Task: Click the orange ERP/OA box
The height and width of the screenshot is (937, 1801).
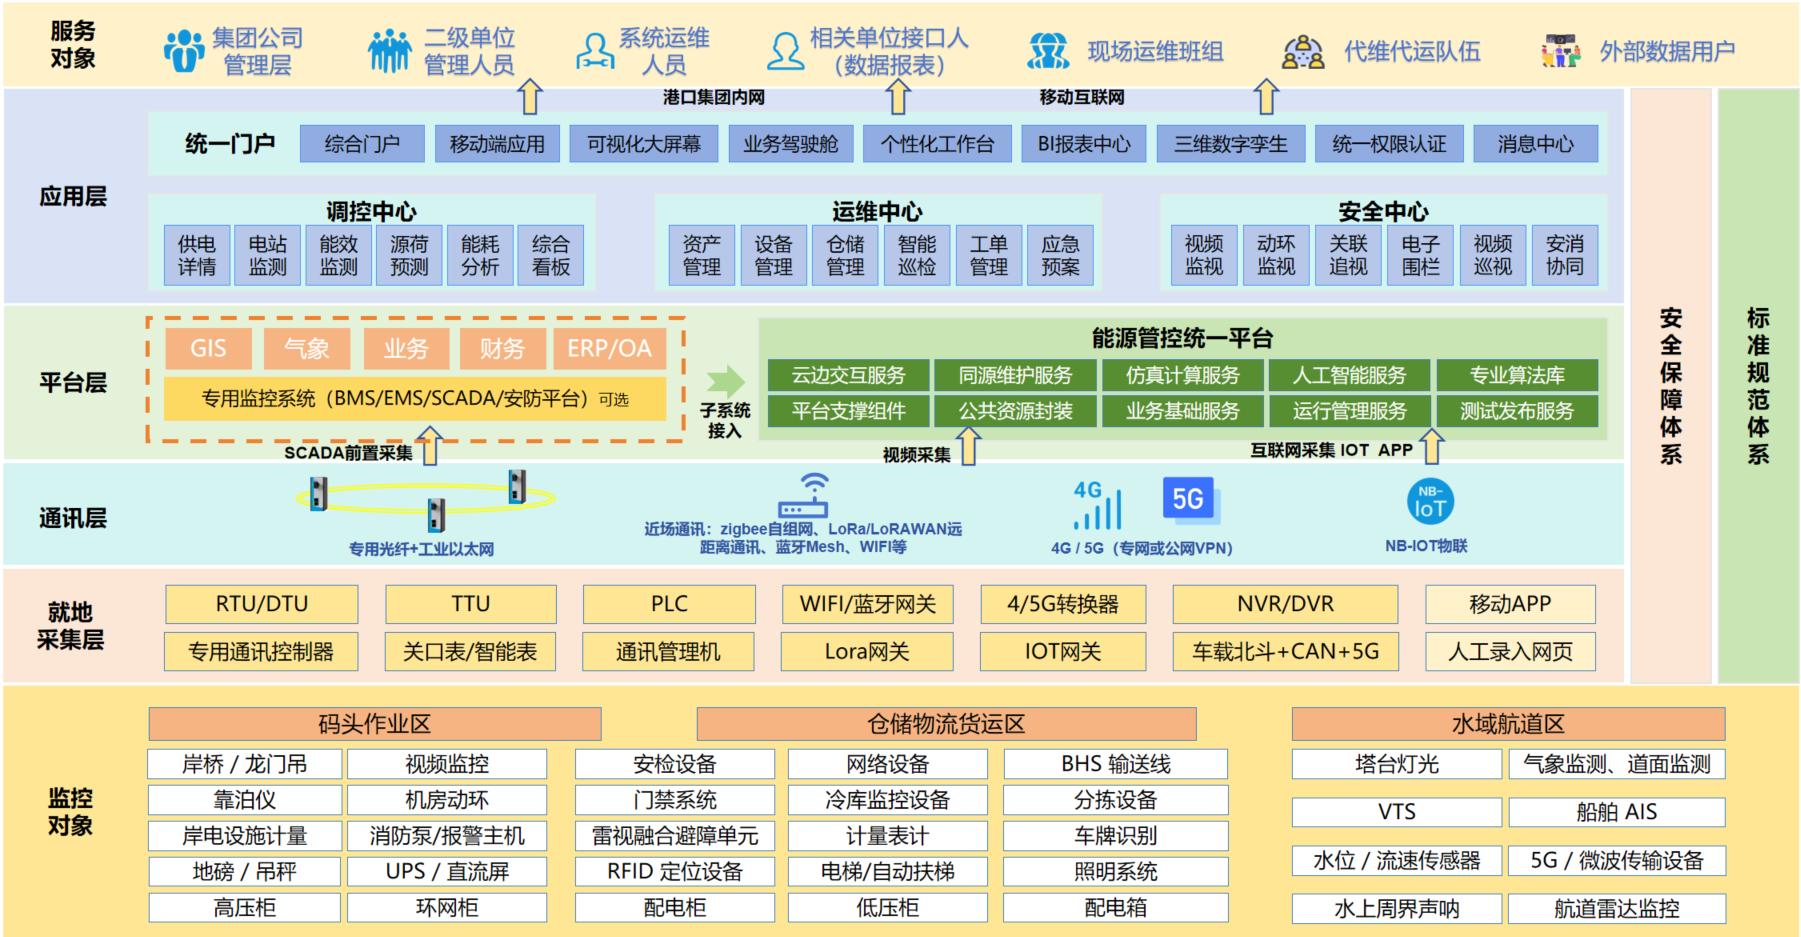Action: coord(609,348)
